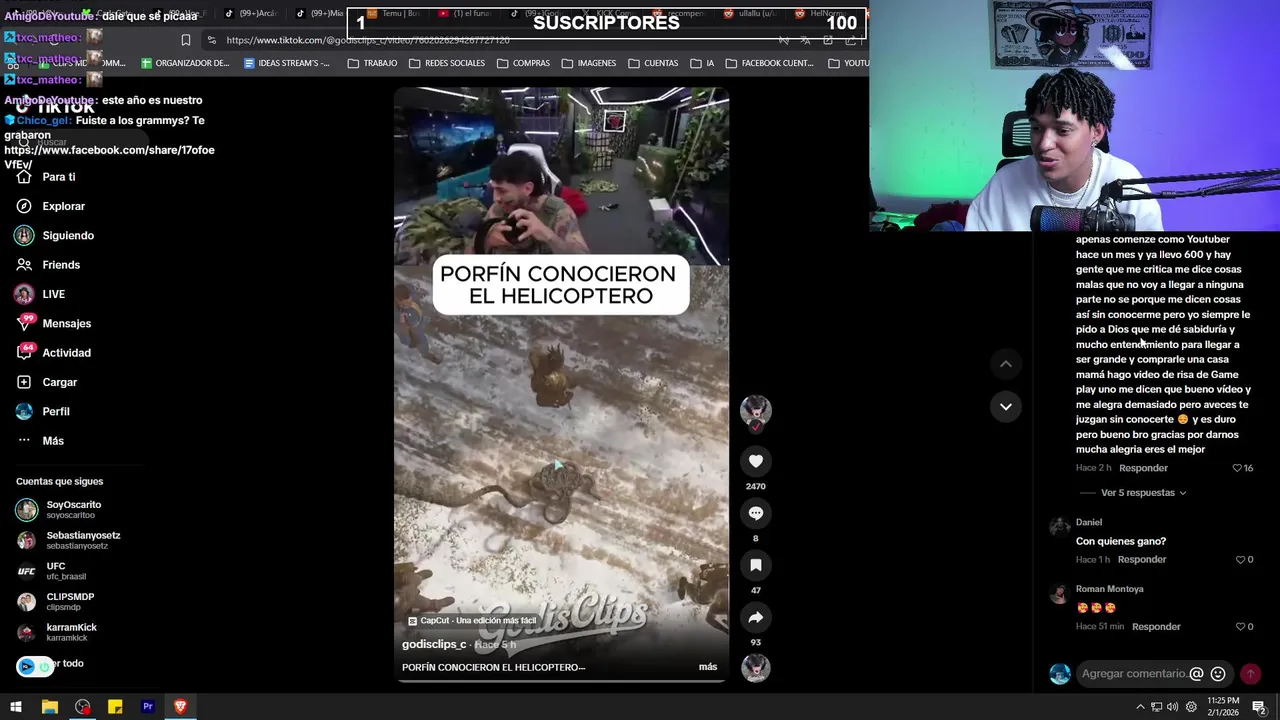Bookmark this page in the address bar

[185, 40]
